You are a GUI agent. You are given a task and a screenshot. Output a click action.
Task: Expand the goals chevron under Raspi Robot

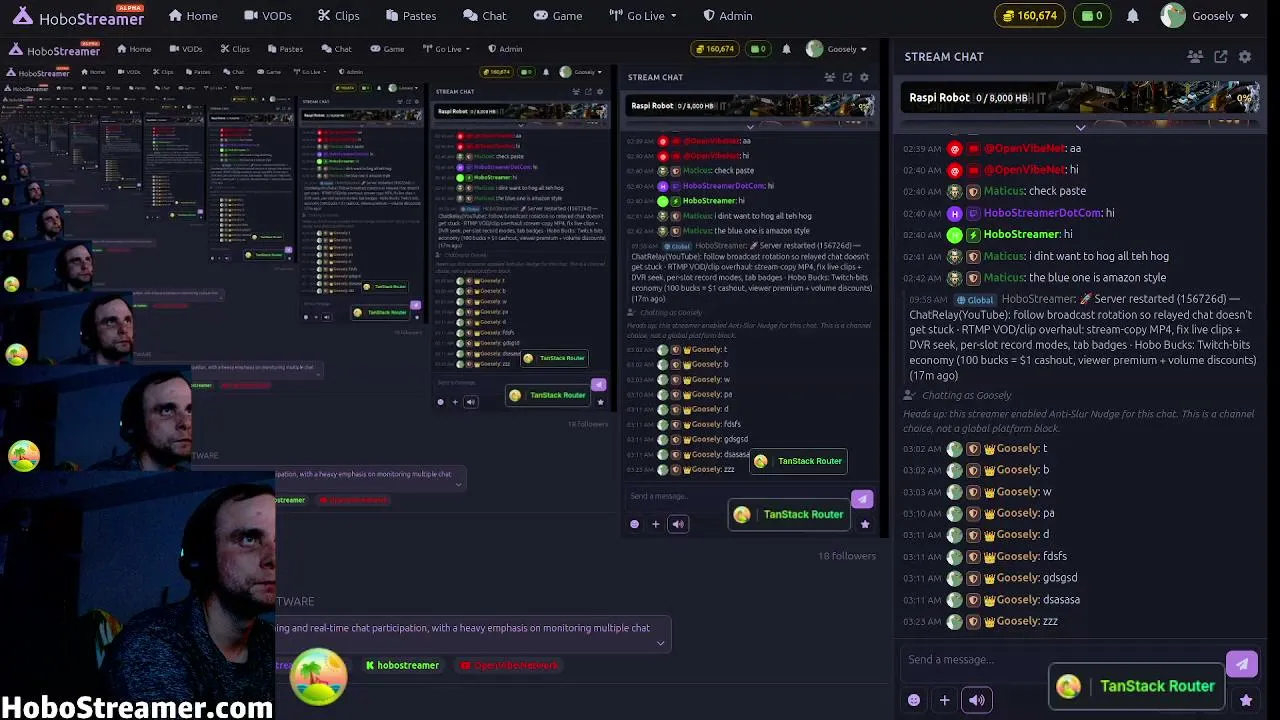[1080, 128]
